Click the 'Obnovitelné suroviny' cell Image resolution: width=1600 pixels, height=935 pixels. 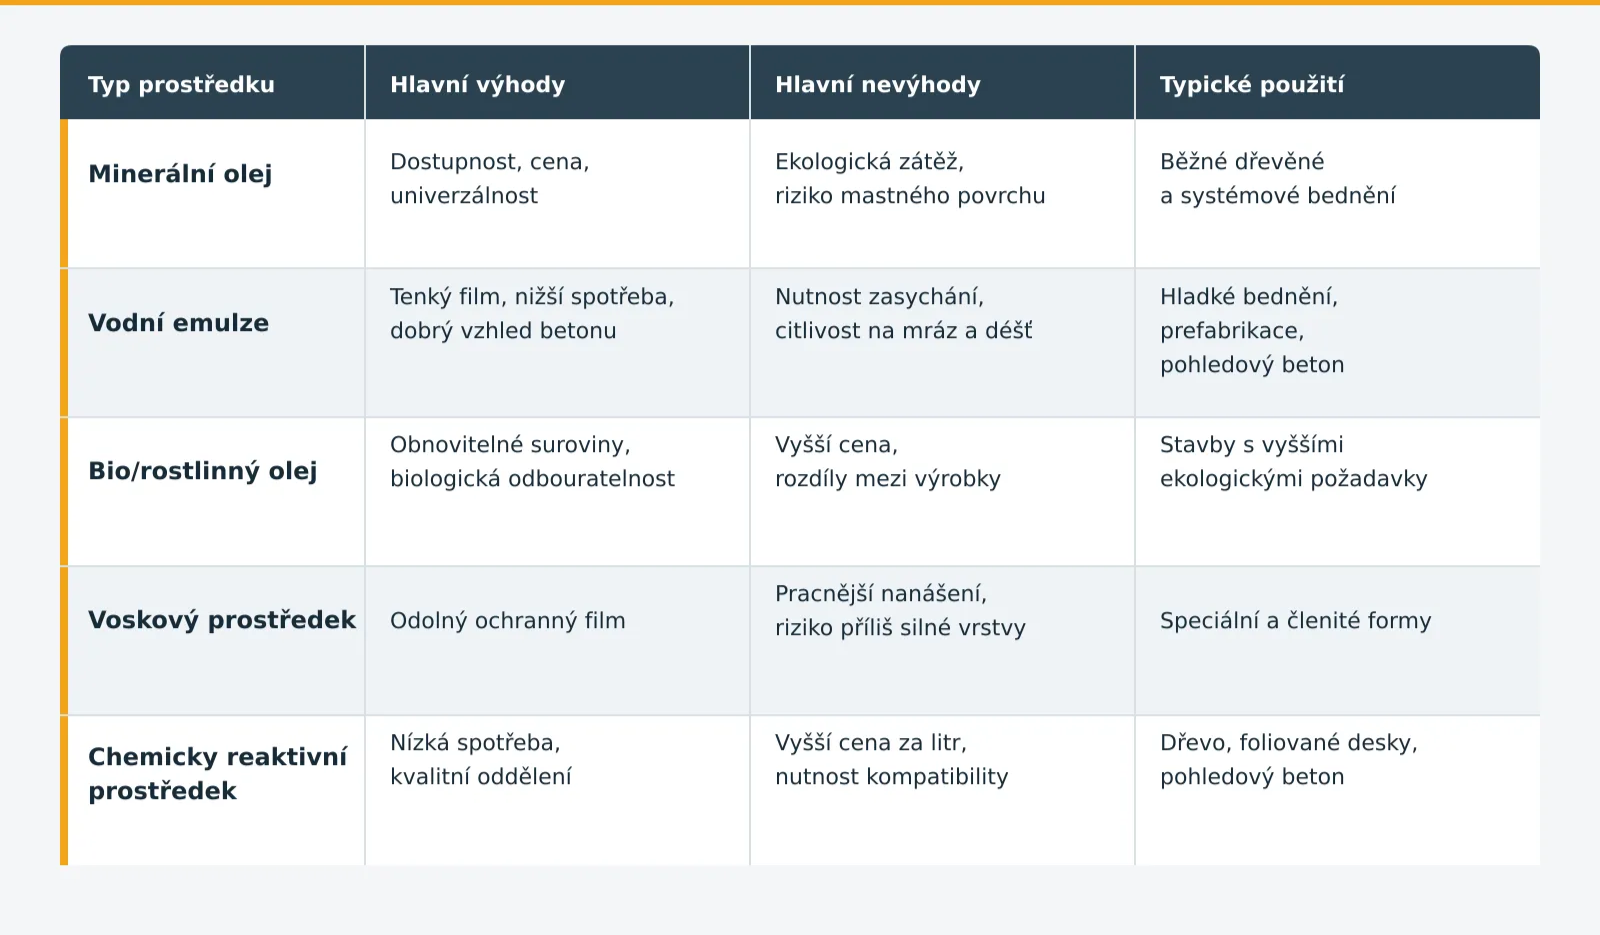click(x=557, y=492)
